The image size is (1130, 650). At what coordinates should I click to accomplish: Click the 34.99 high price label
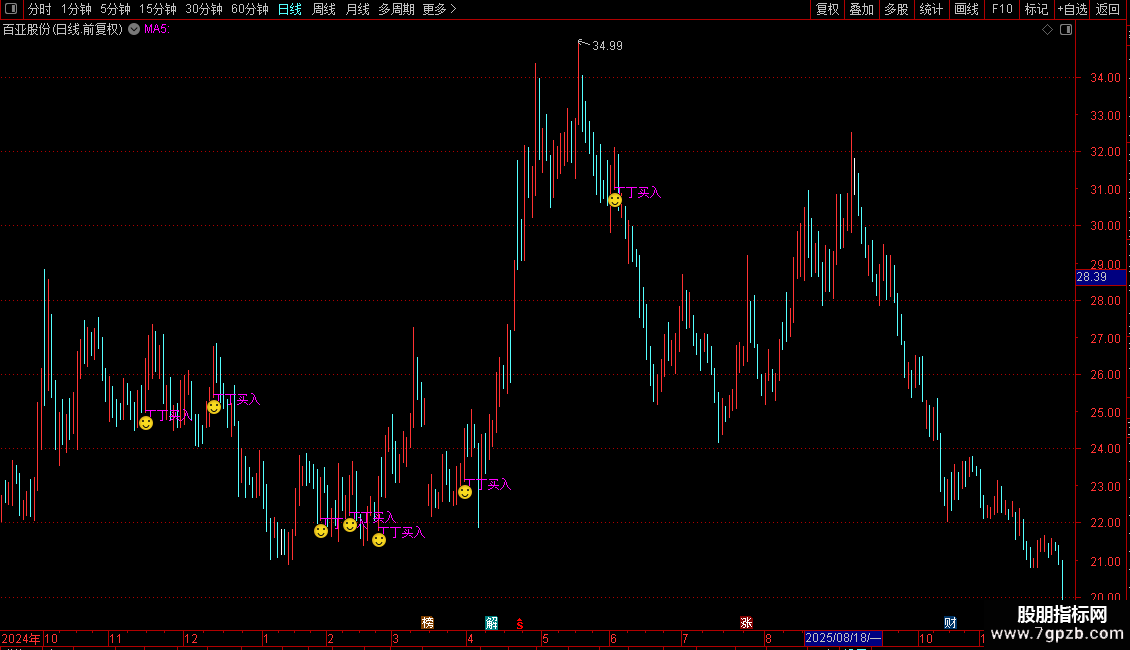(x=607, y=45)
